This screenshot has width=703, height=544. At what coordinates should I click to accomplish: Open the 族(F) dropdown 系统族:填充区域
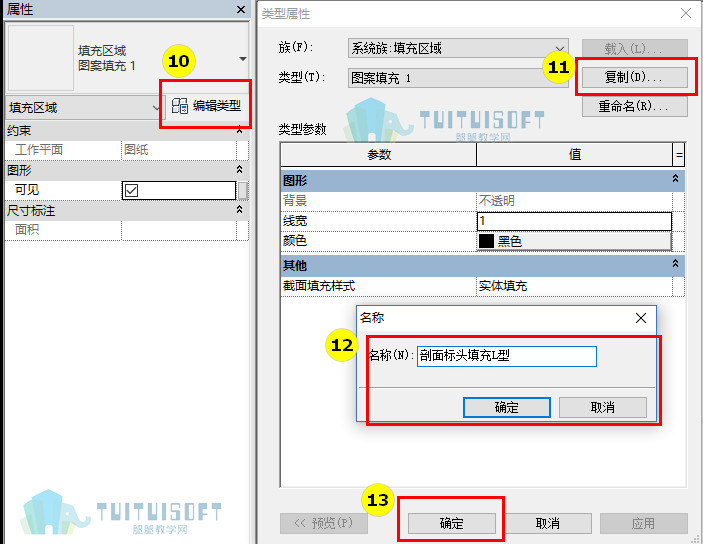[x=458, y=48]
